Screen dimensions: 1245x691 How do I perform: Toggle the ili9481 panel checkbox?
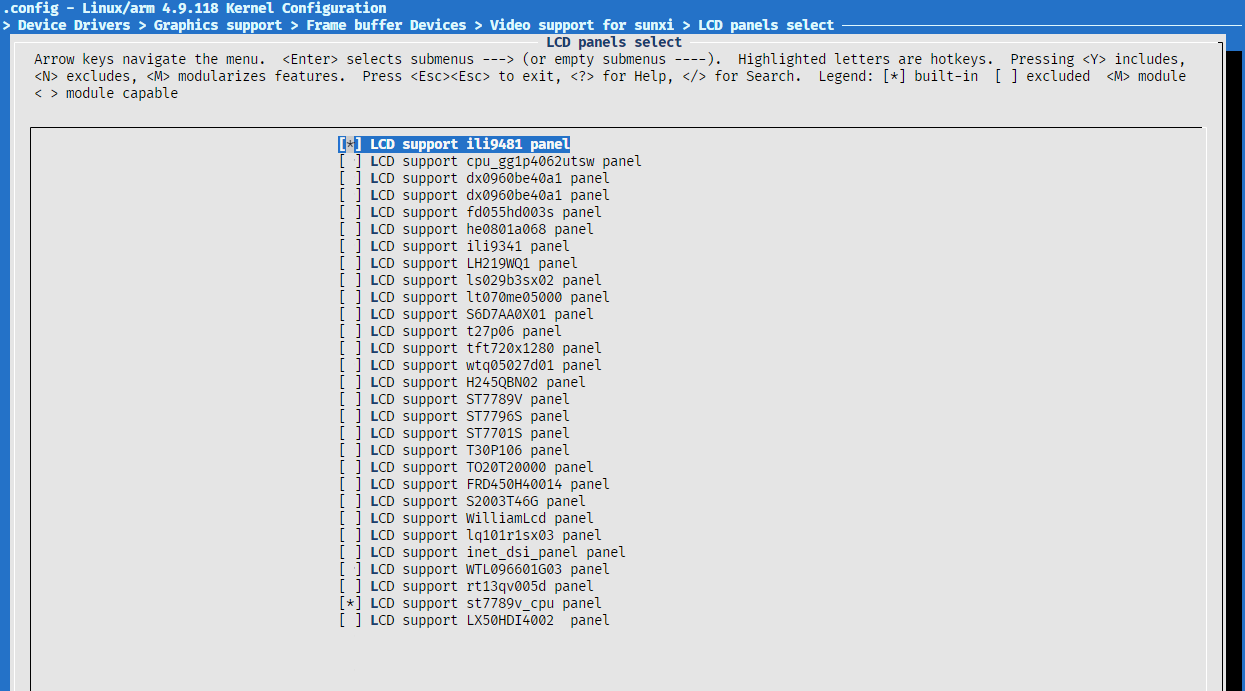[x=350, y=144]
